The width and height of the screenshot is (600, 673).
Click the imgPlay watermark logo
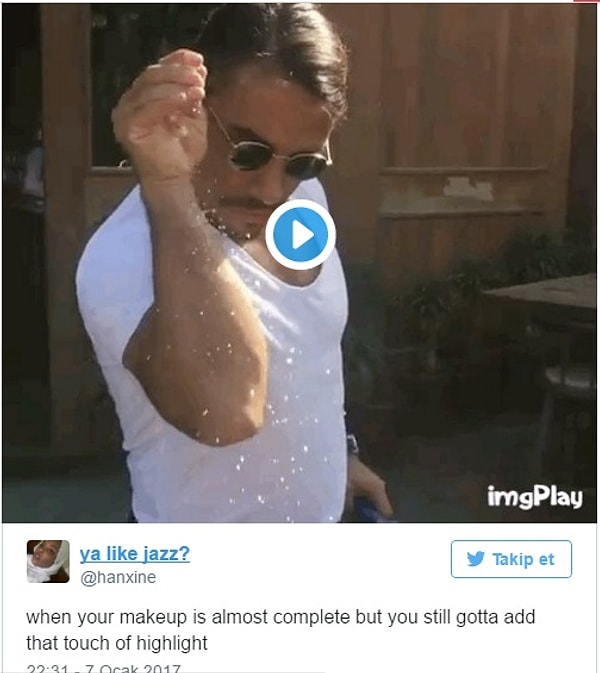click(x=535, y=497)
